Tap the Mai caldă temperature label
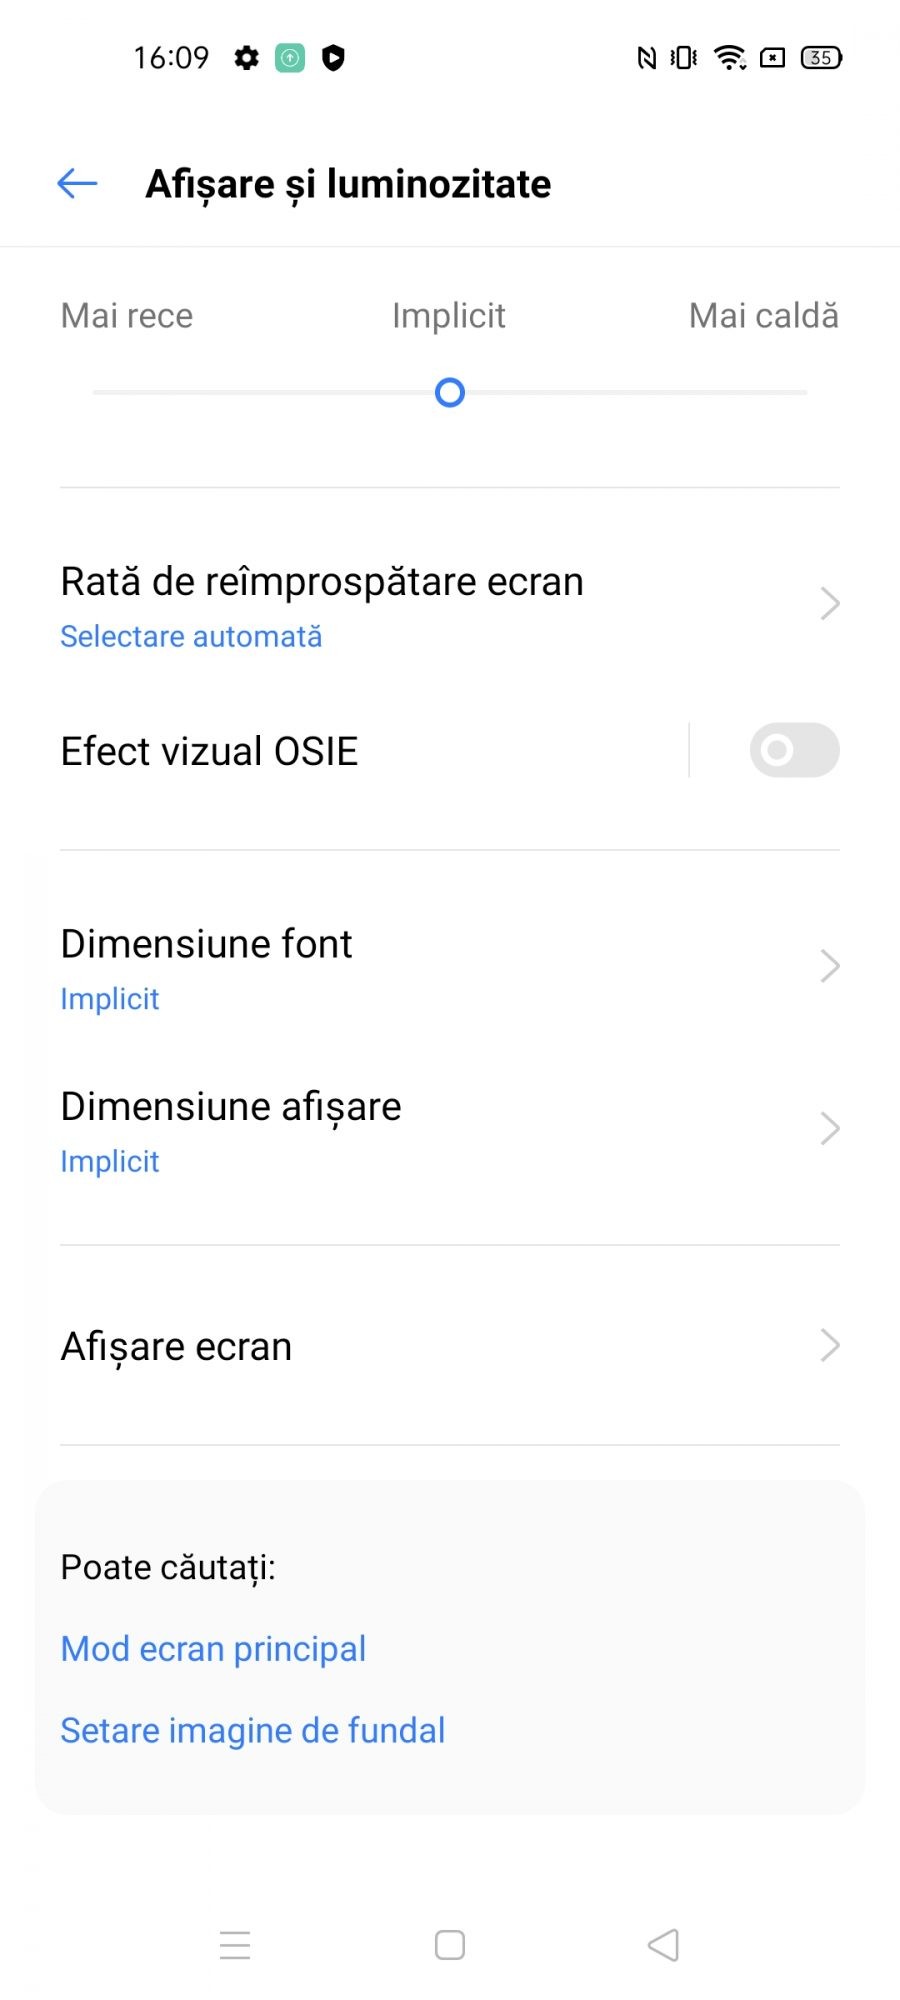 tap(763, 316)
